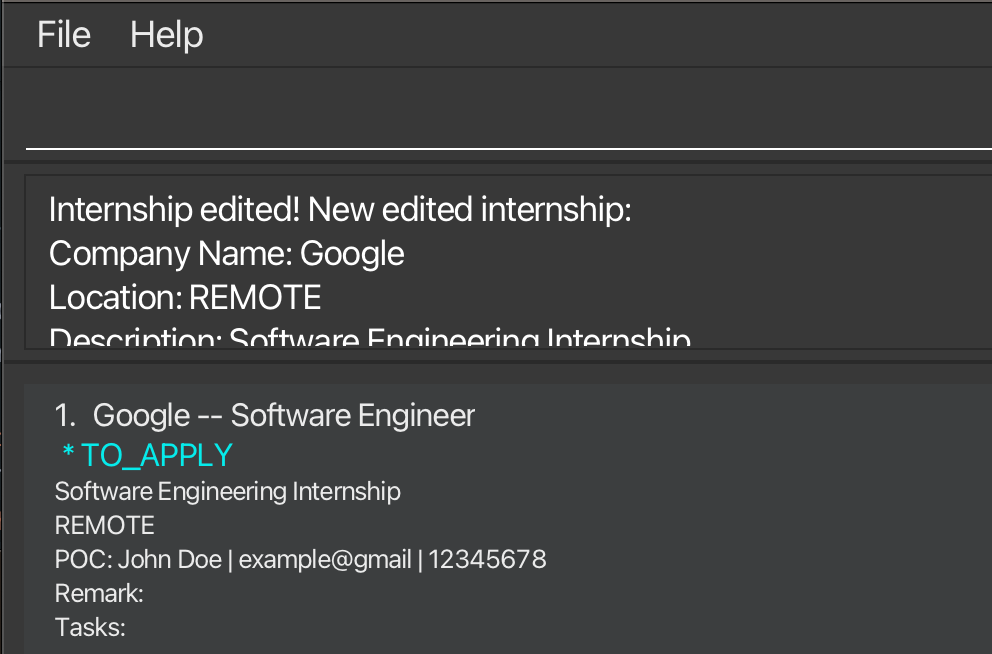Click the result panel divider
992x654 pixels.
pyautogui.click(x=496, y=358)
